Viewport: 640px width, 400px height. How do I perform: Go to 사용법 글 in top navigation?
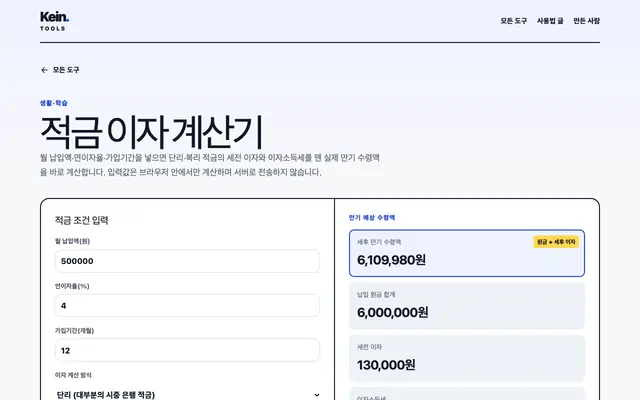[550, 21]
